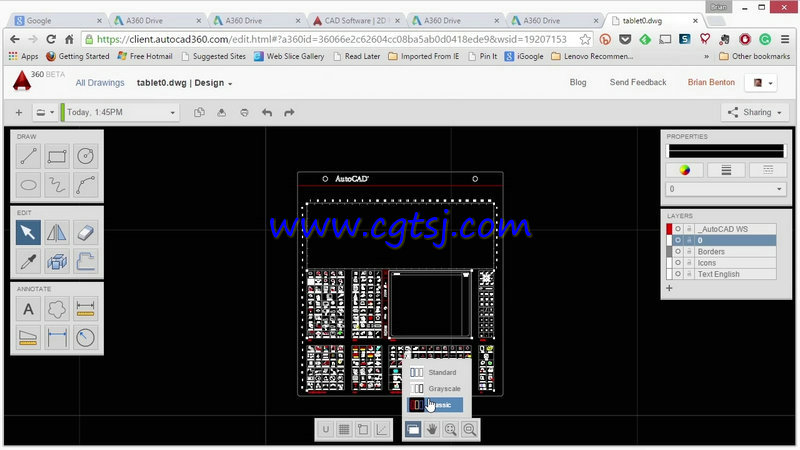Image resolution: width=800 pixels, height=450 pixels.
Task: Add a new layer with plus
Action: pyautogui.click(x=669, y=288)
